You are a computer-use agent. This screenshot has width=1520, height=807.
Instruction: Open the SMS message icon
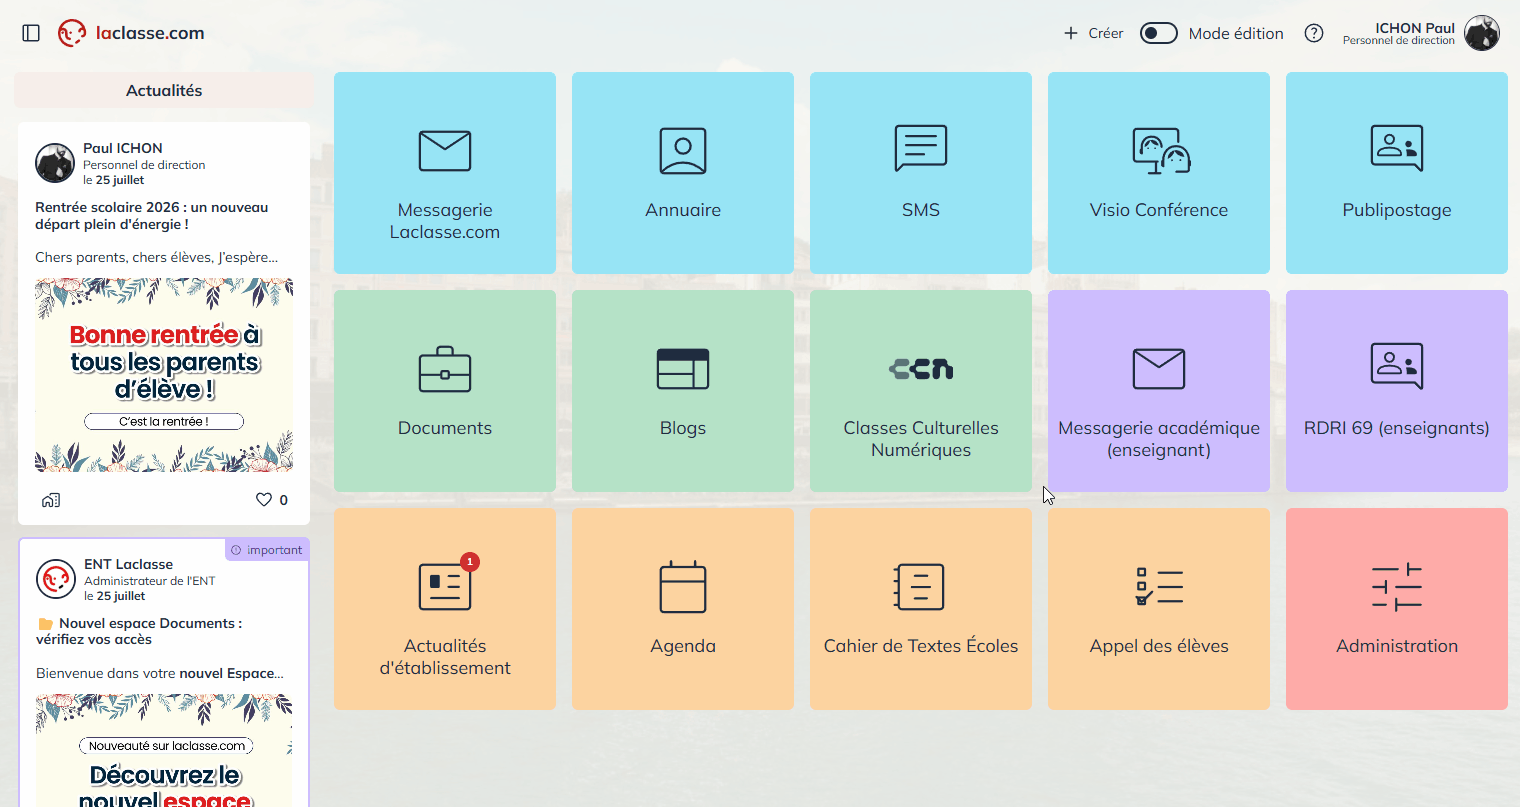(x=921, y=148)
